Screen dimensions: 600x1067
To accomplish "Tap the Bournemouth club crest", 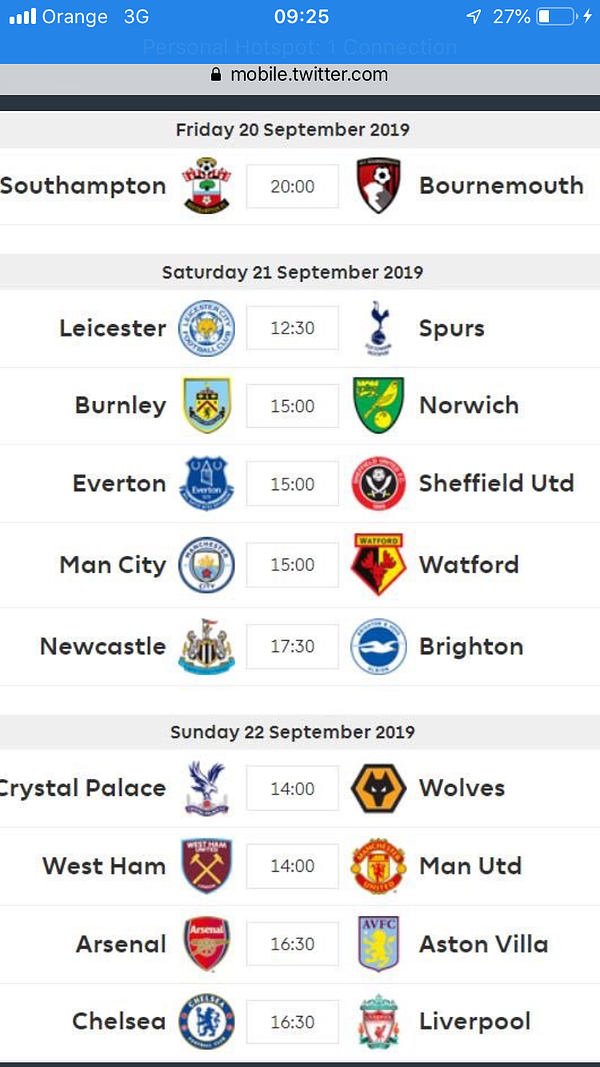I will pyautogui.click(x=378, y=186).
